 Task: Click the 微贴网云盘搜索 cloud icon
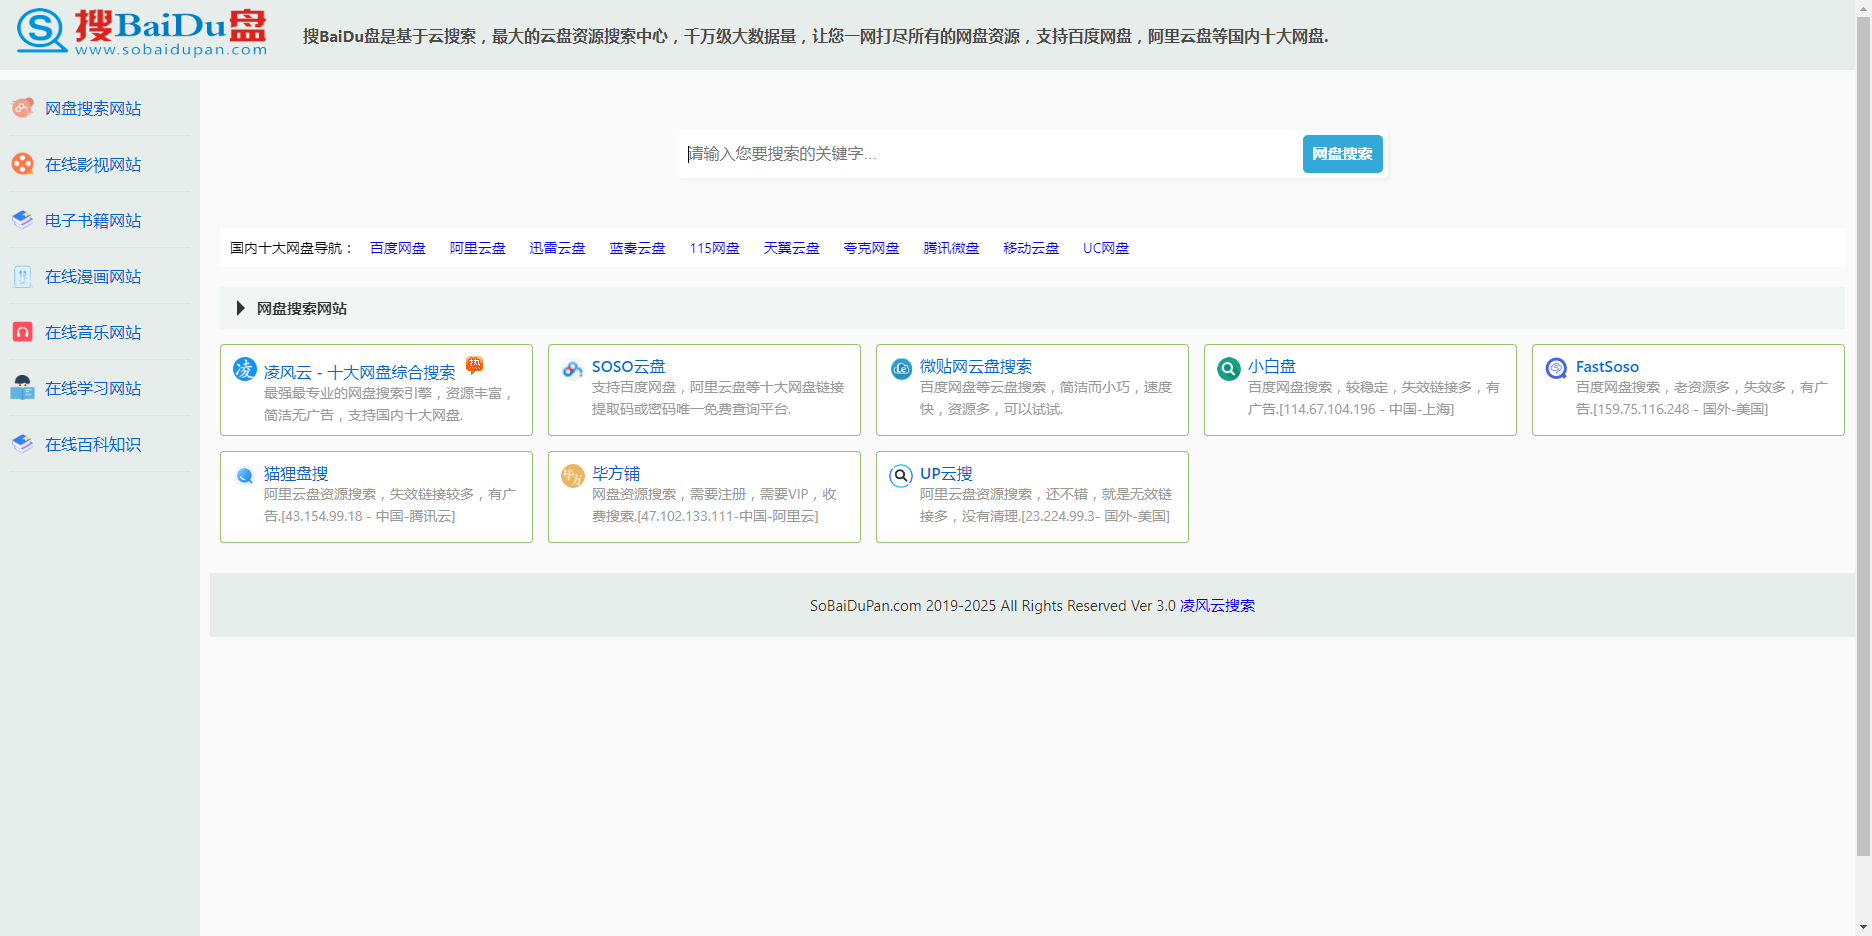pos(901,369)
